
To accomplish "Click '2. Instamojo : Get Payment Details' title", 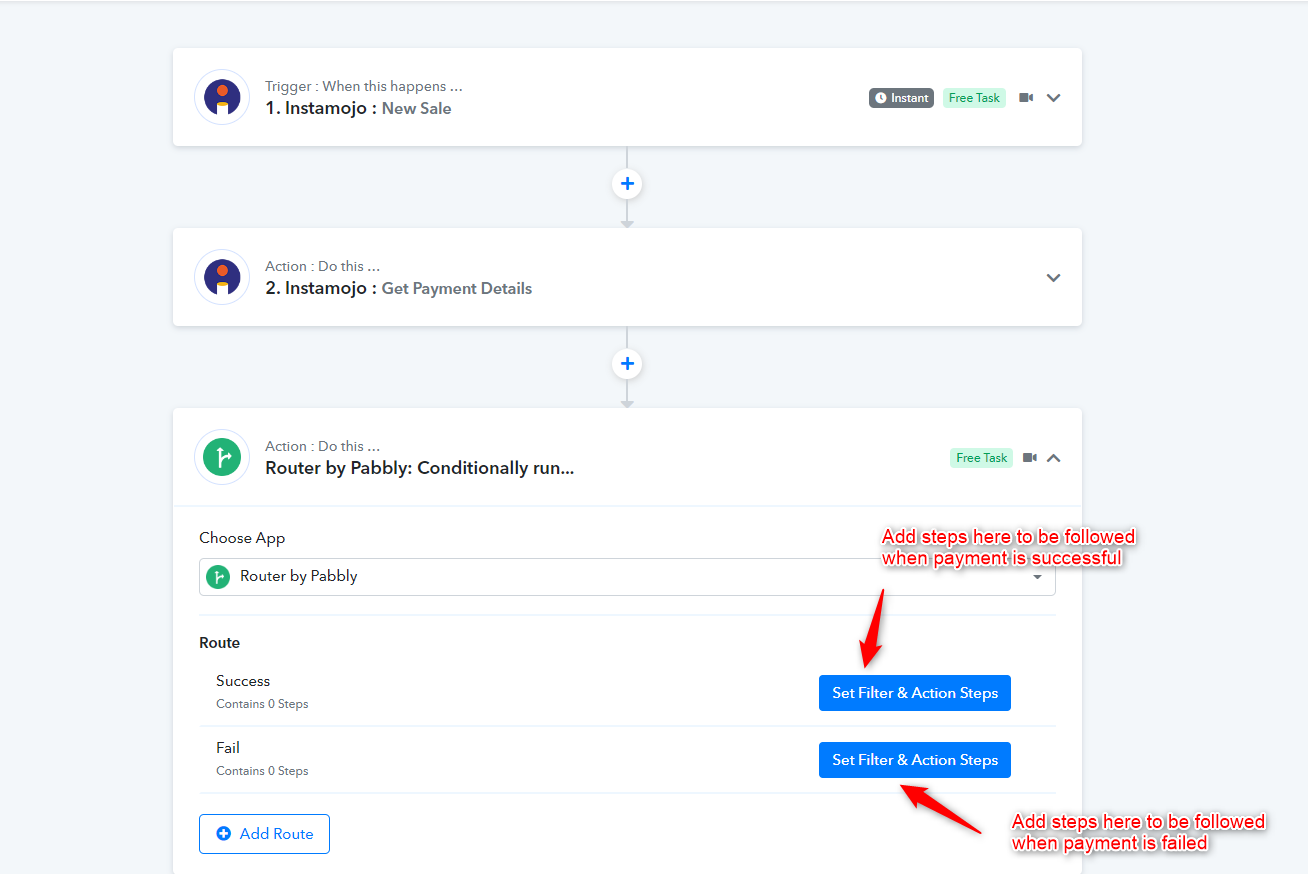I will 398,288.
